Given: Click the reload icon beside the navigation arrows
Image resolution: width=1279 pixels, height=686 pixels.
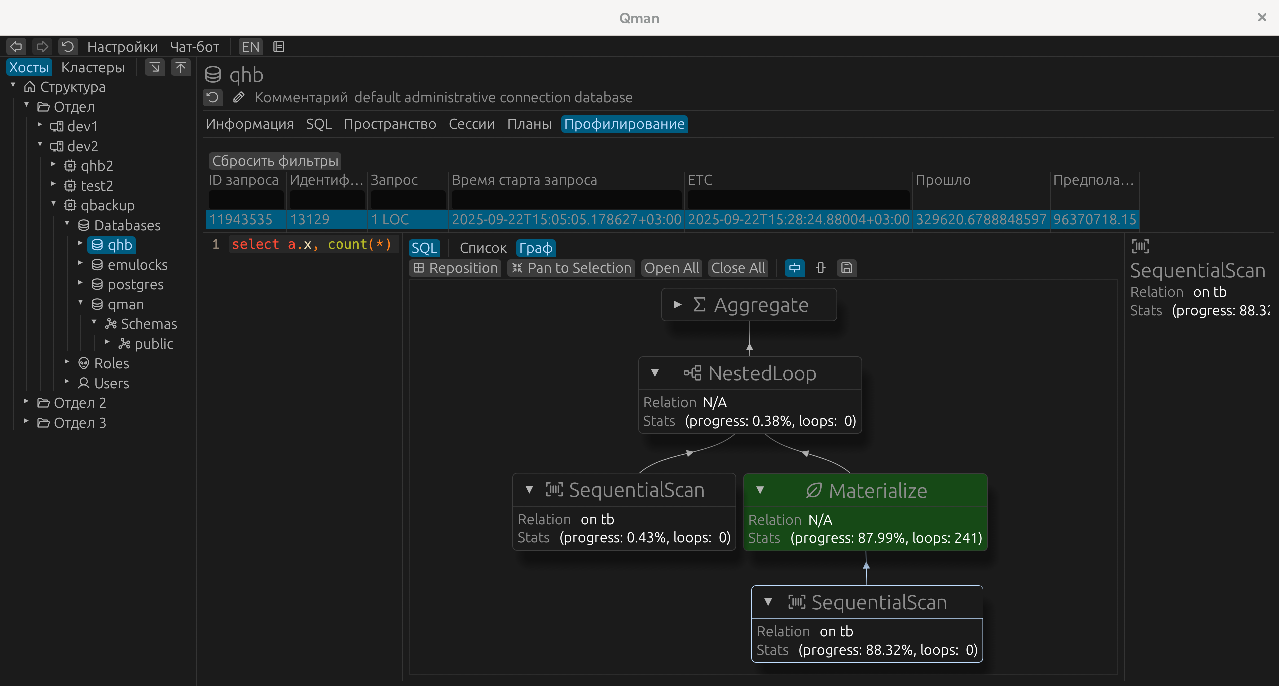Looking at the screenshot, I should [x=67, y=46].
